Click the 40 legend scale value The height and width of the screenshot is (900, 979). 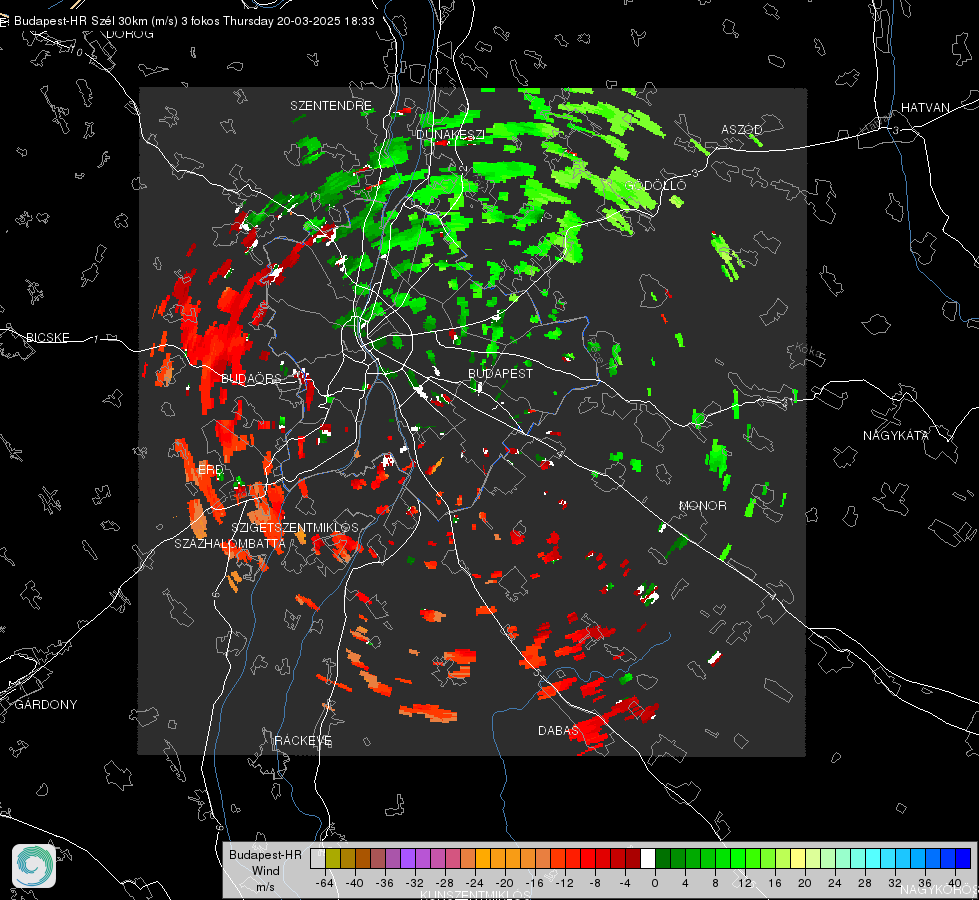pos(955,883)
